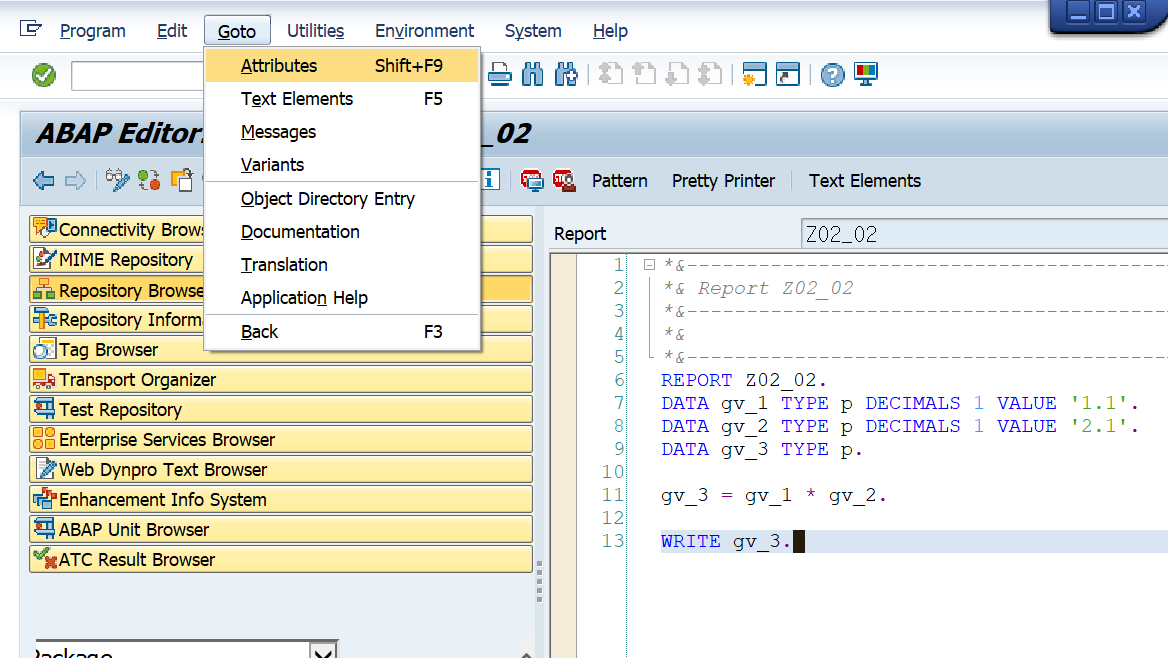This screenshot has height=658, width=1168.
Task: Click the Last Page icon
Action: (710, 75)
